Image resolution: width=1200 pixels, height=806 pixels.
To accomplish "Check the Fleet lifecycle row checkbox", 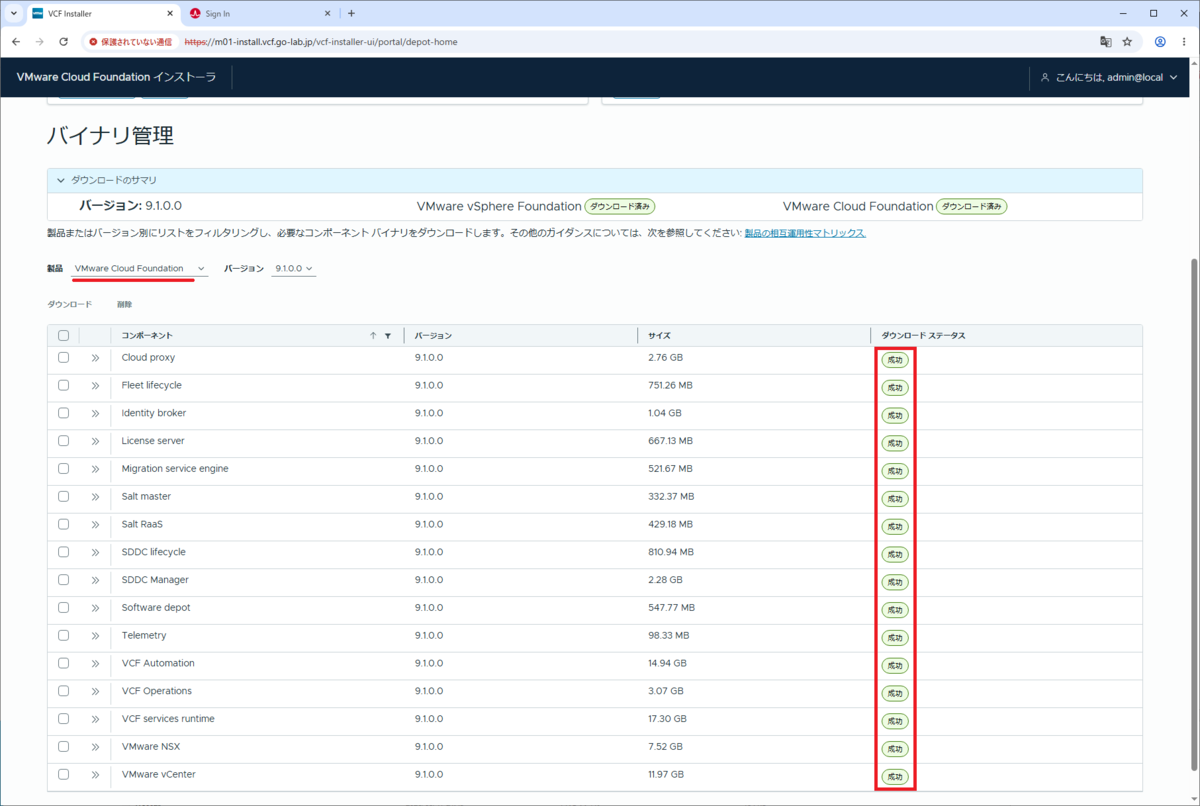I will tap(64, 385).
